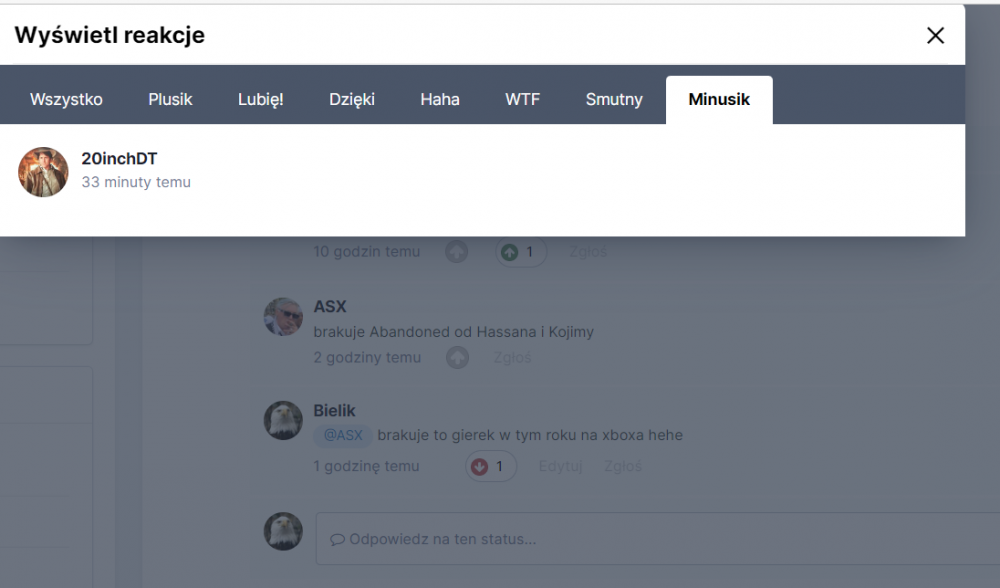Image resolution: width=1000 pixels, height=588 pixels.
Task: Open the Plusik tab
Action: 170,100
